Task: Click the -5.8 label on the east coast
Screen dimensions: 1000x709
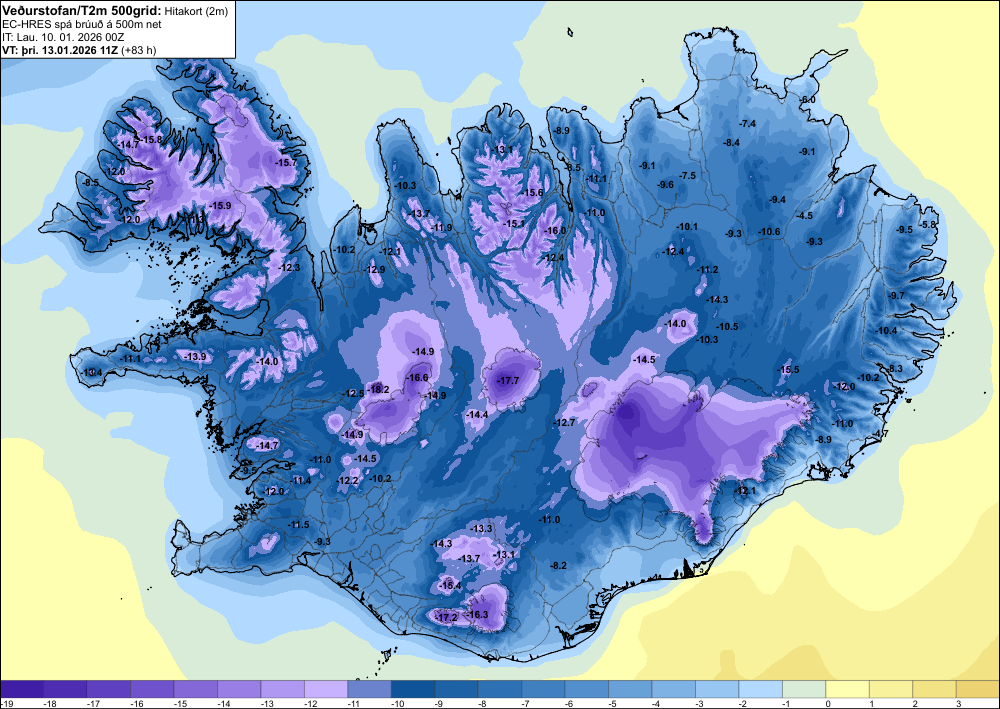Action: (x=929, y=224)
